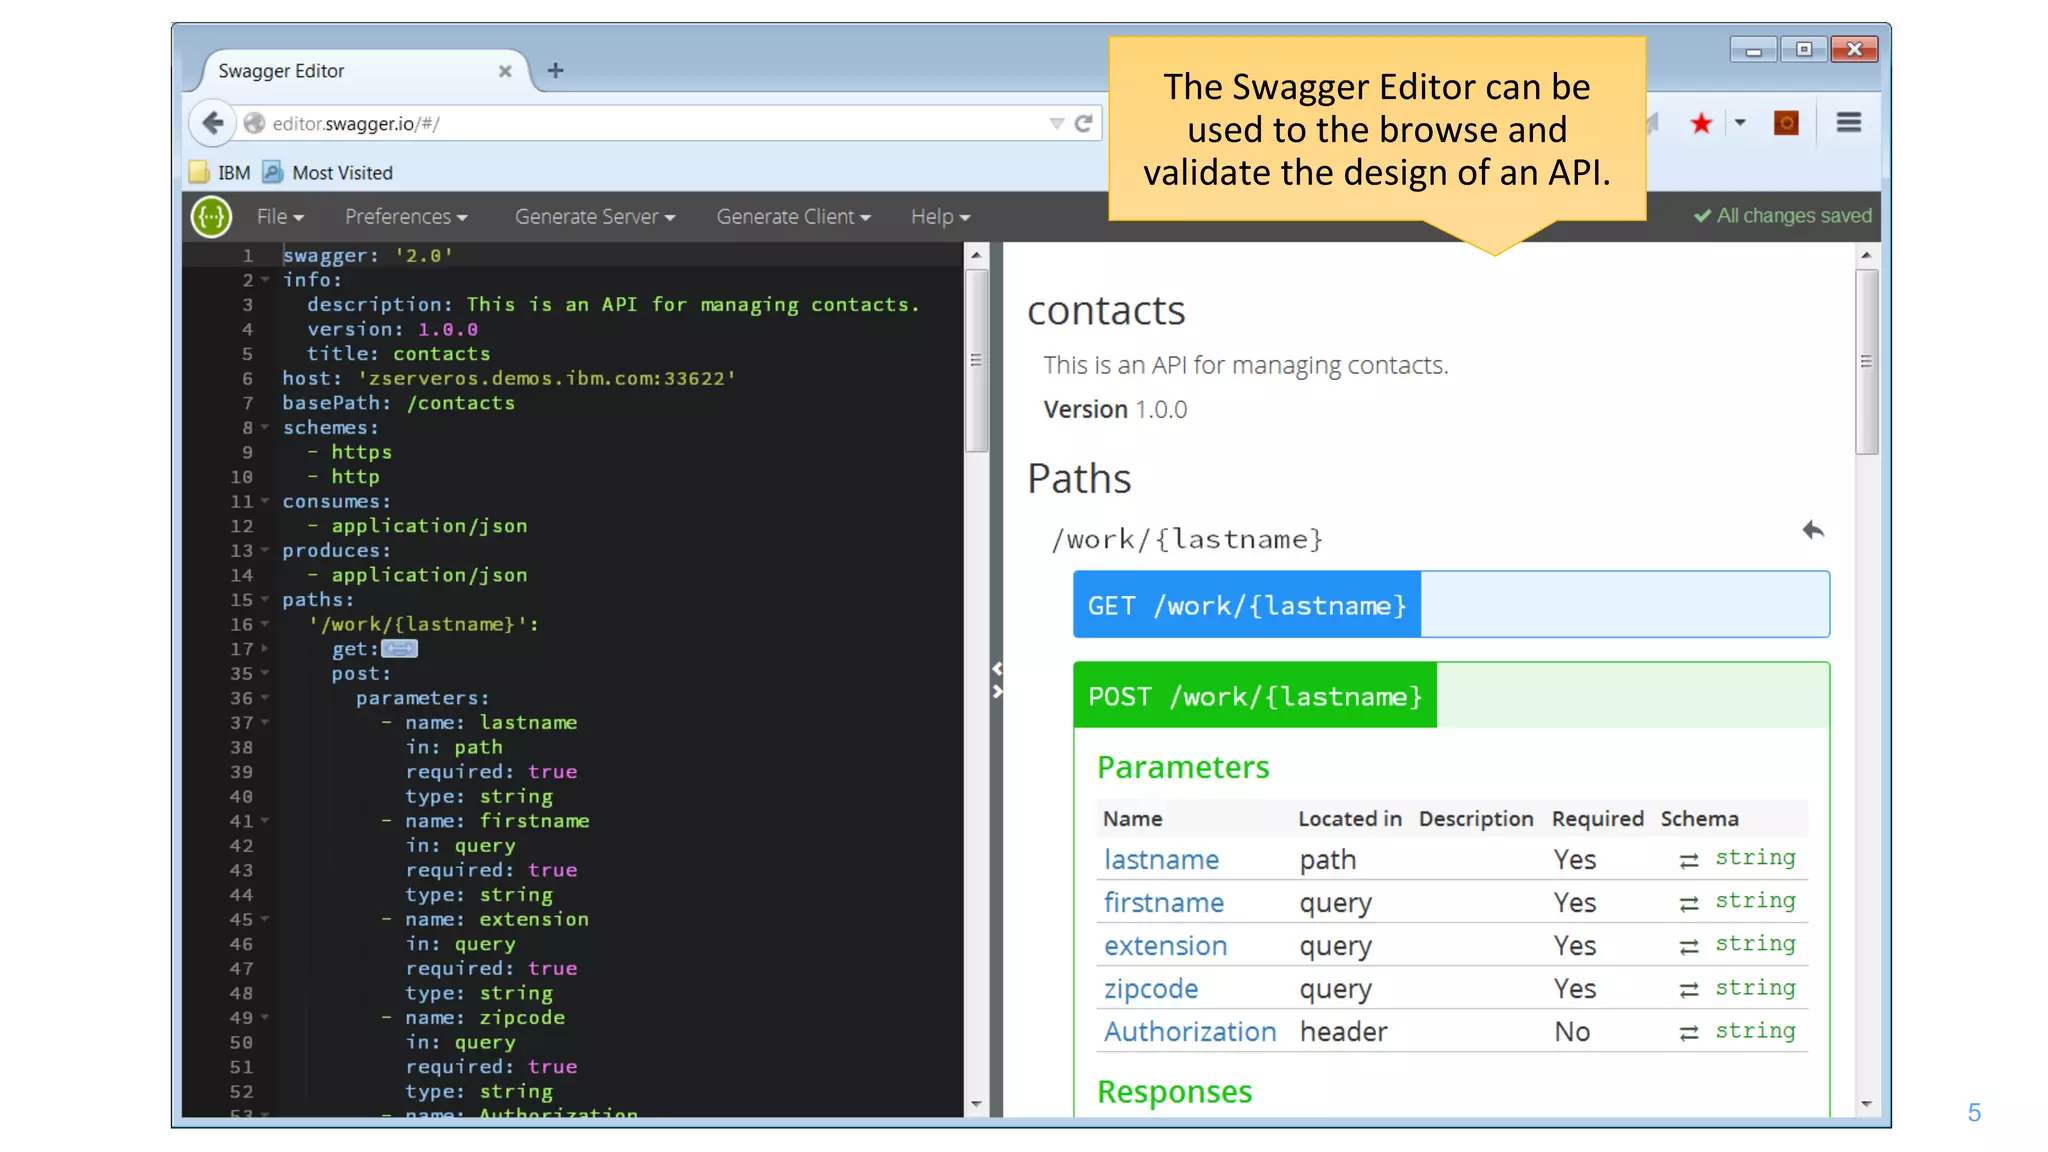The height and width of the screenshot is (1152, 2048).
Task: Click the red star bookmark icon
Action: (x=1700, y=123)
